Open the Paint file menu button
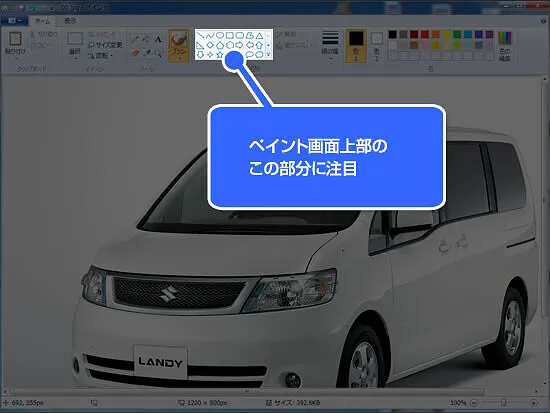 point(14,21)
